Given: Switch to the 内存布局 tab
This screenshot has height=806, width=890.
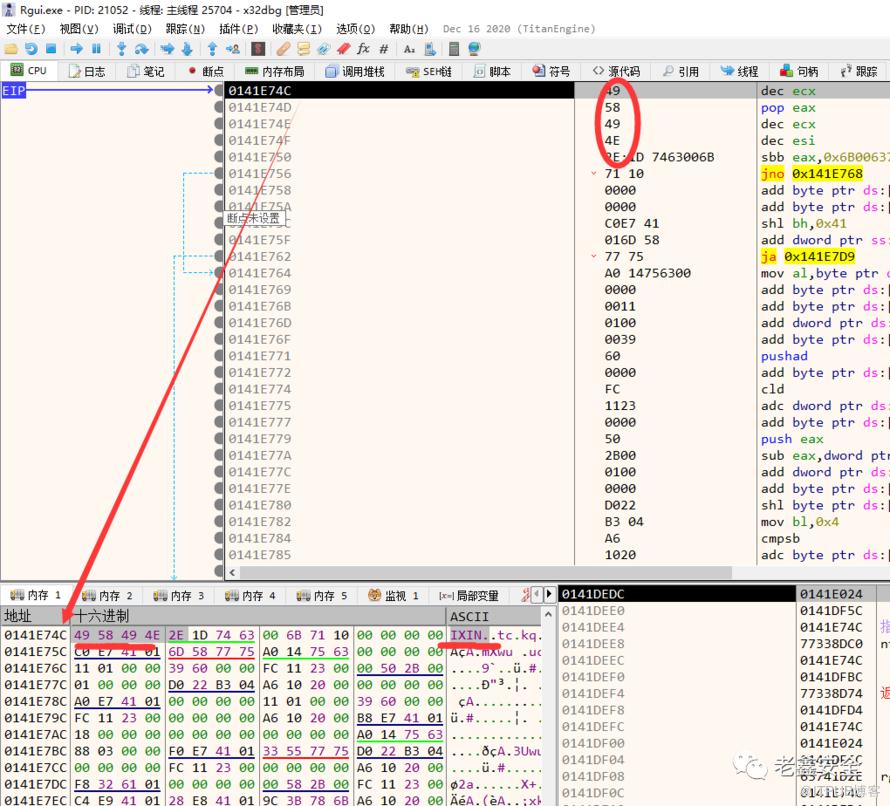Looking at the screenshot, I should pos(274,71).
